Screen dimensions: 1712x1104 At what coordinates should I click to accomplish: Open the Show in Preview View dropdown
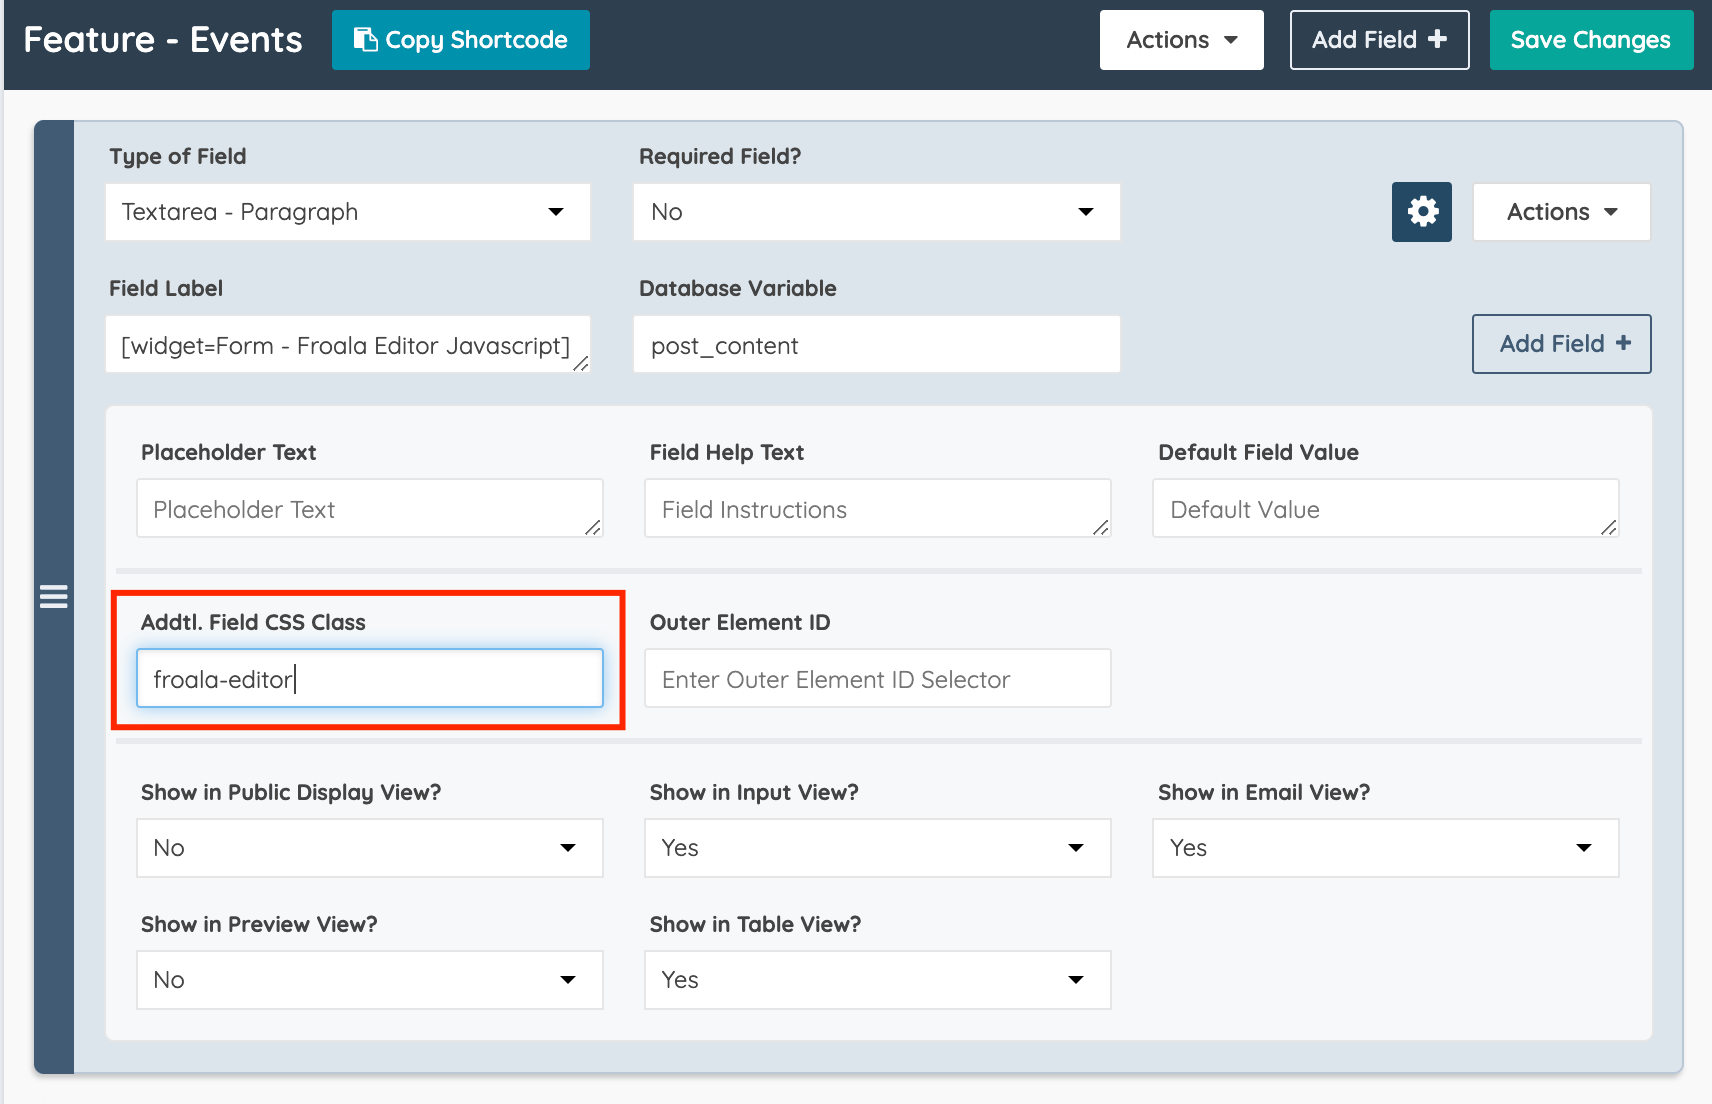pos(369,979)
